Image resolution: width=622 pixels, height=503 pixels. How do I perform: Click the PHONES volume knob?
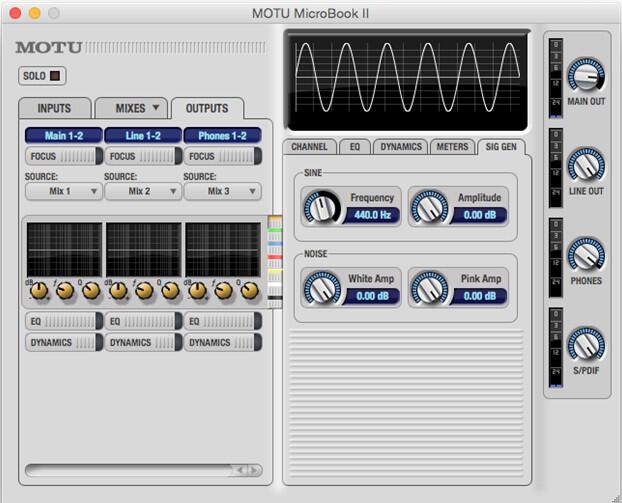click(586, 255)
